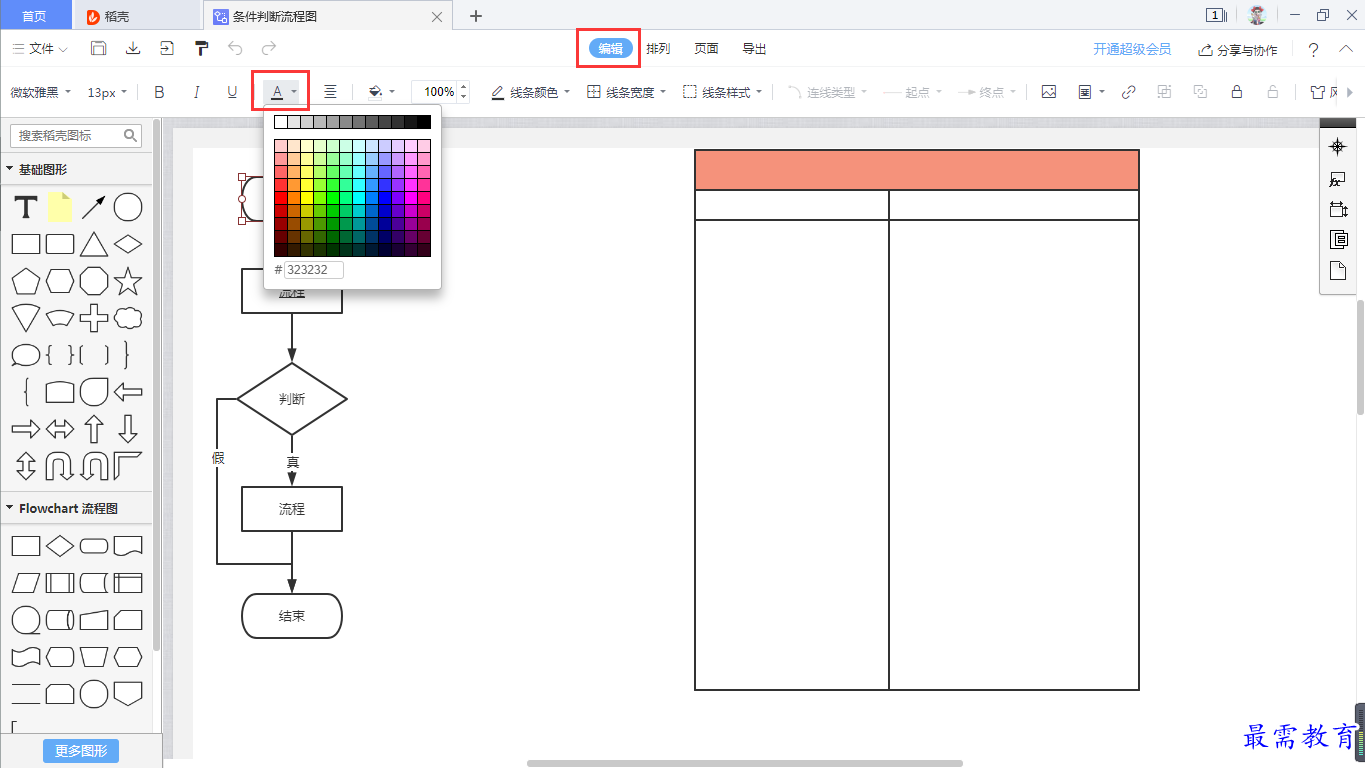Screen dimensions: 1365x768
Task: Click the insert link icon
Action: pyautogui.click(x=1128, y=92)
